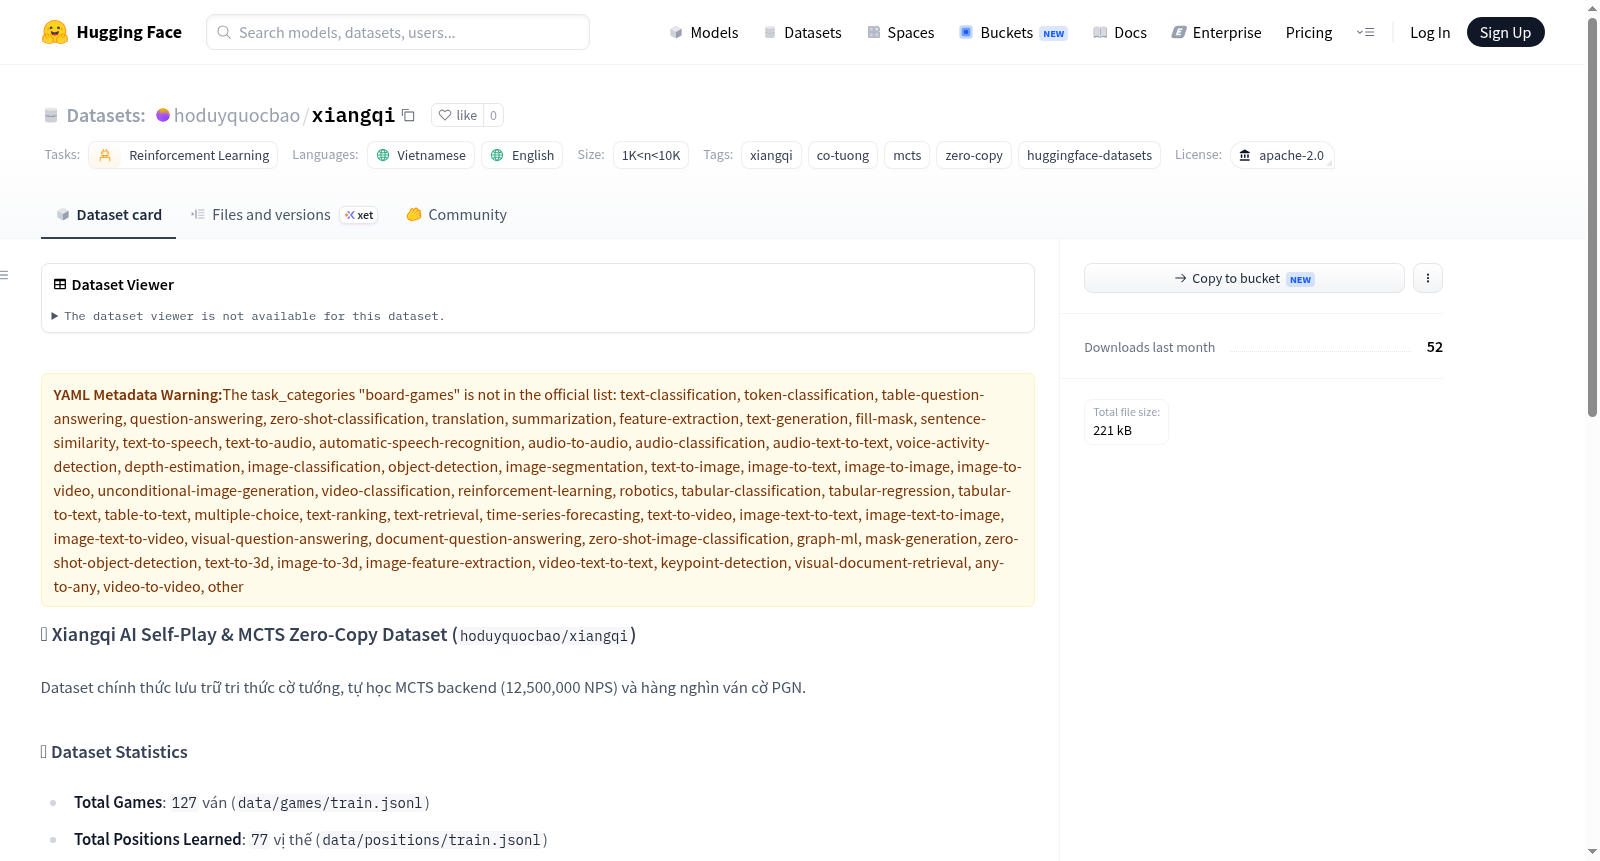Open the Enterprise page
Image resolution: width=1600 pixels, height=861 pixels.
pos(1217,32)
